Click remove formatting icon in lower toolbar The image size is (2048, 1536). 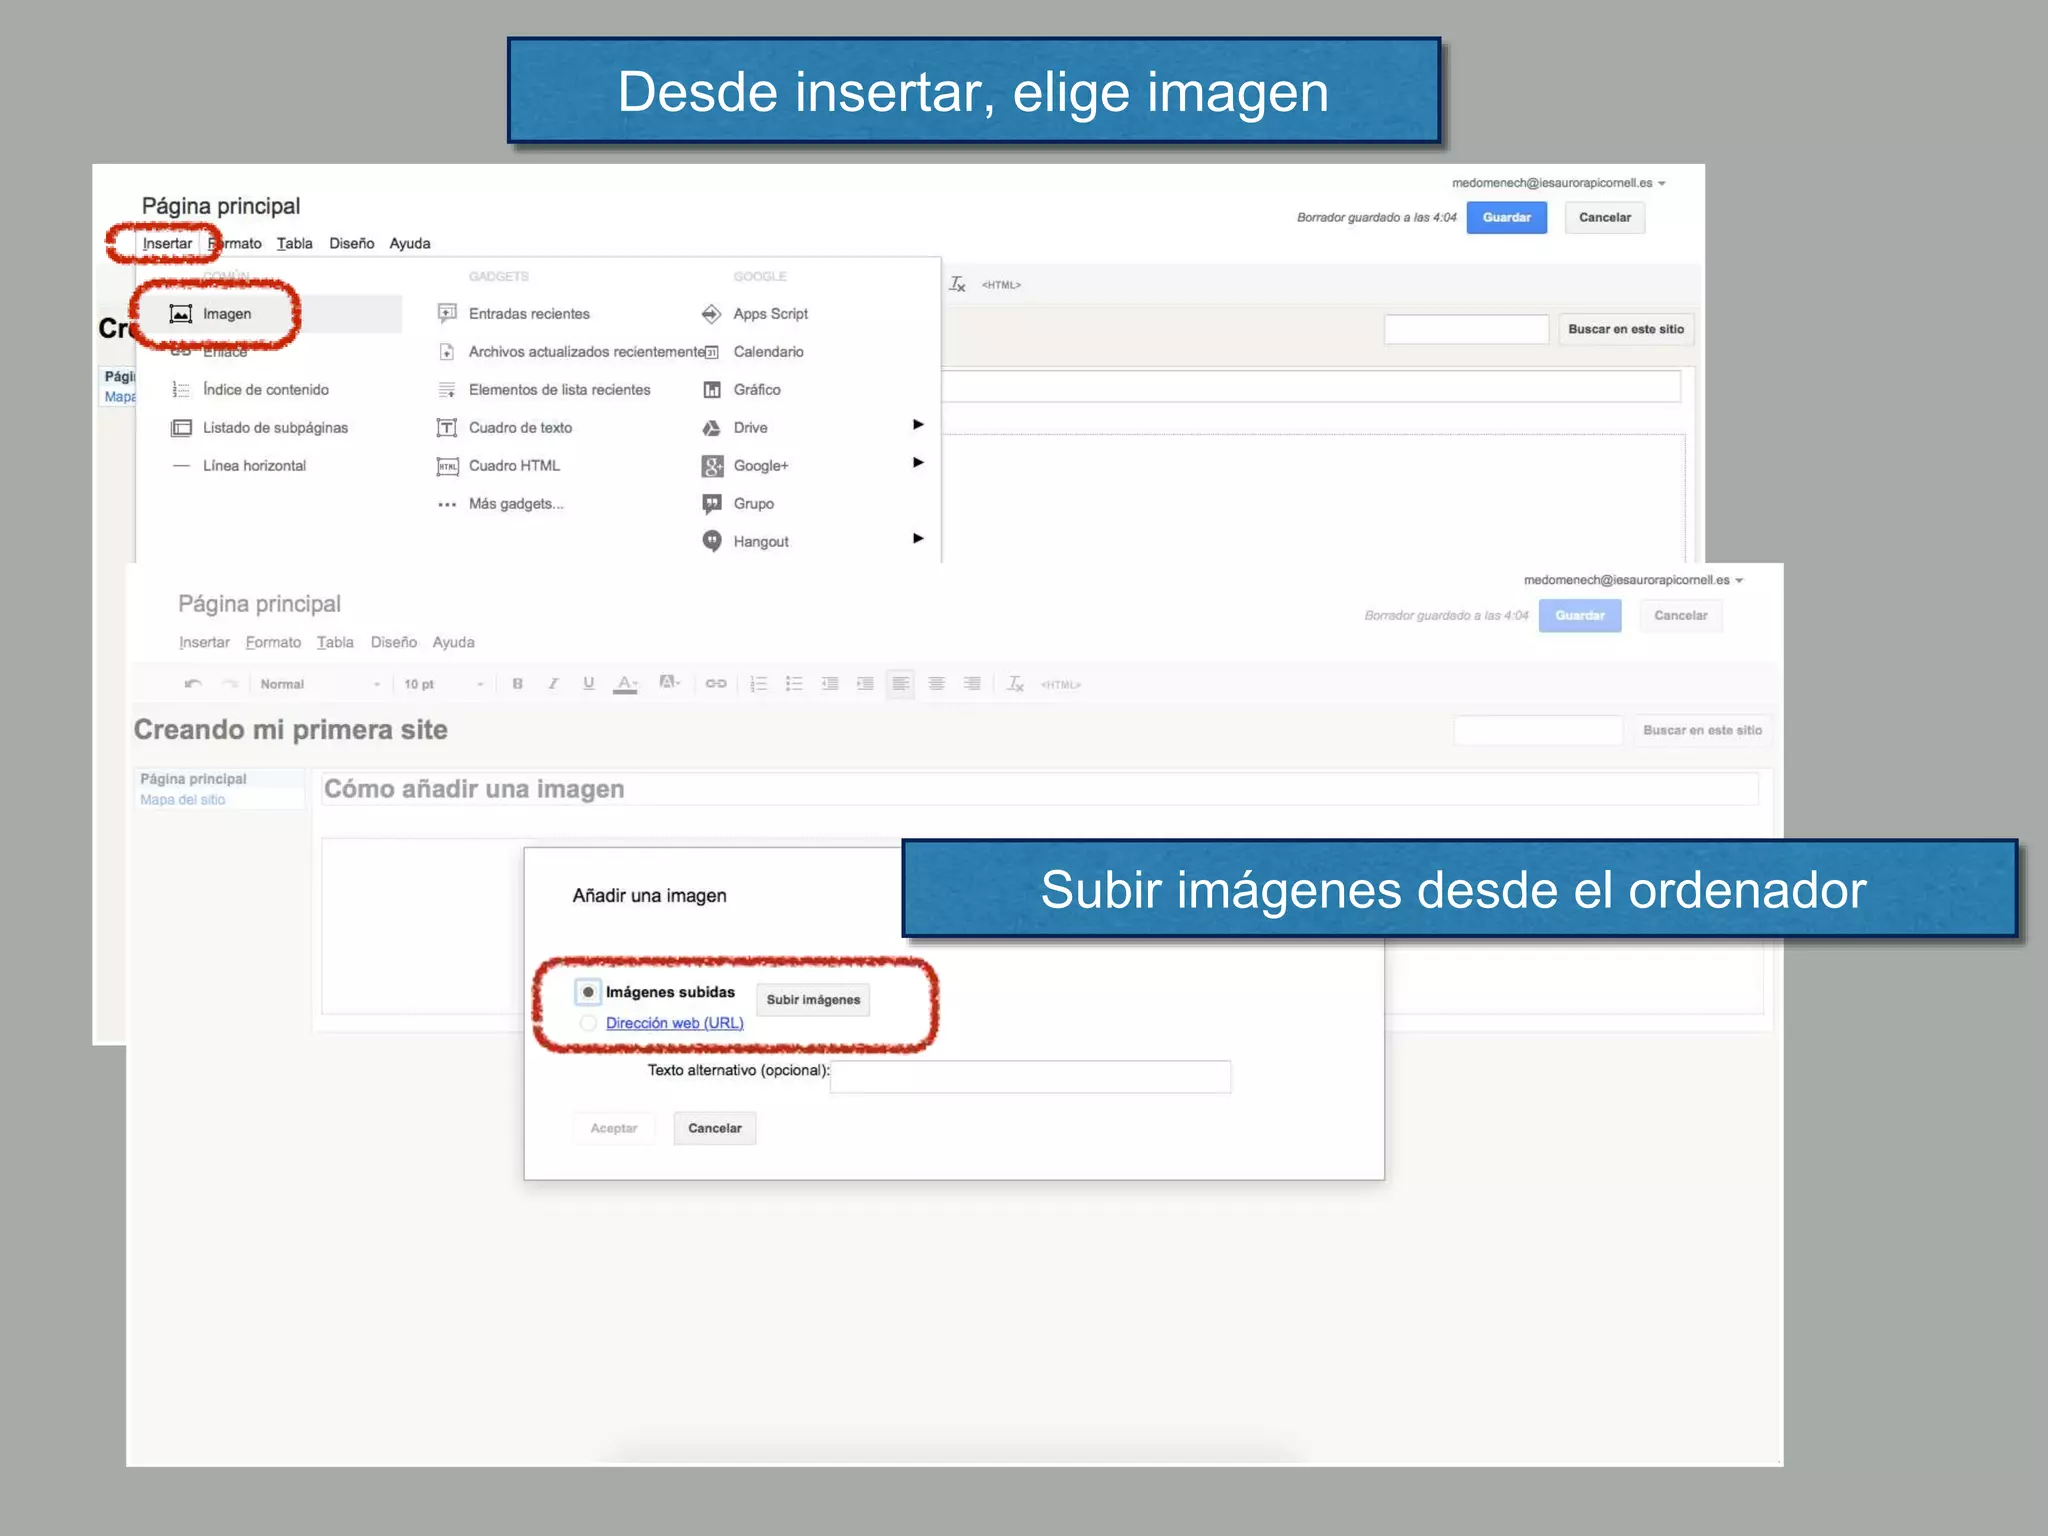[1015, 684]
